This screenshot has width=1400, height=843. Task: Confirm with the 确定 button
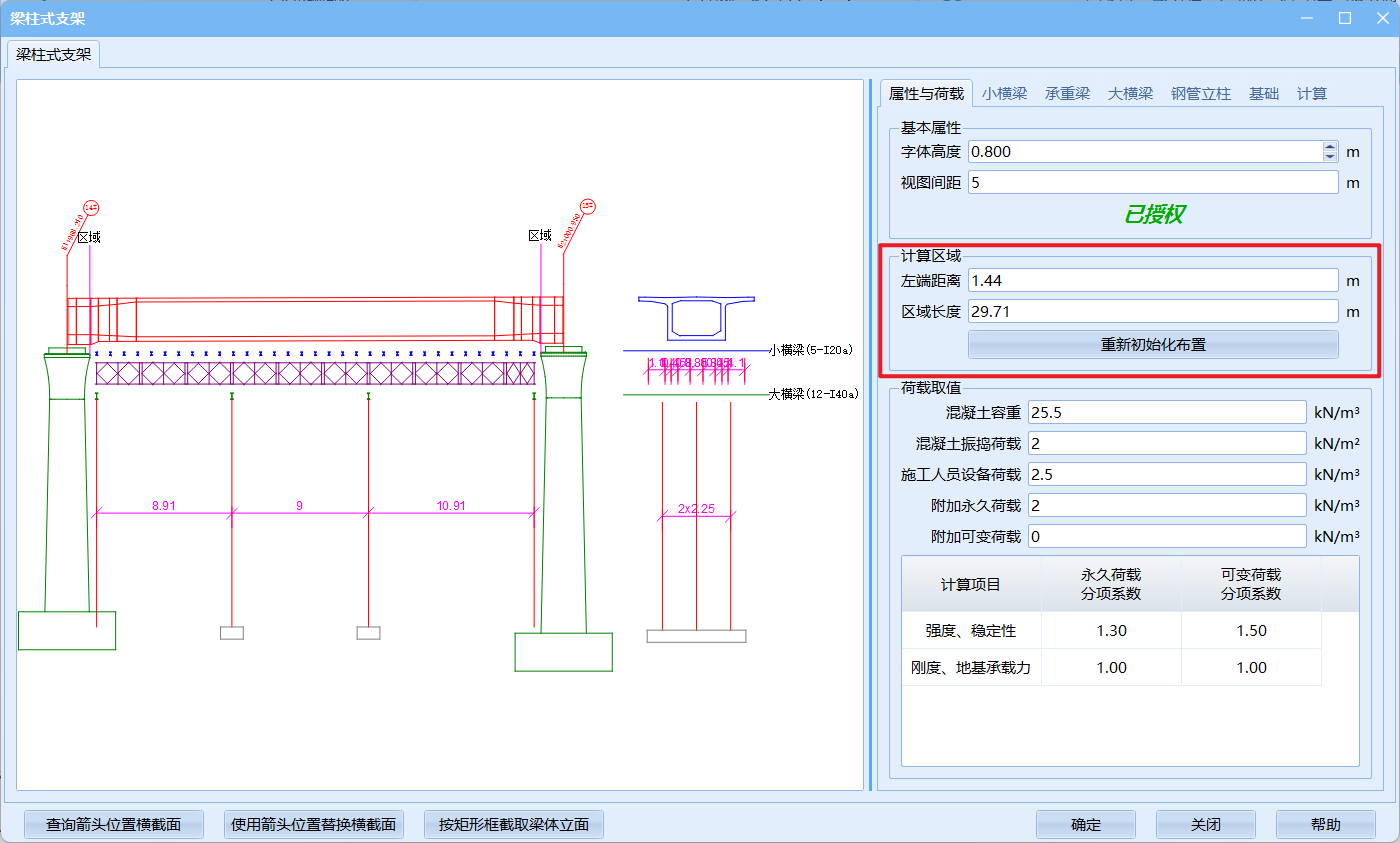[x=1086, y=825]
